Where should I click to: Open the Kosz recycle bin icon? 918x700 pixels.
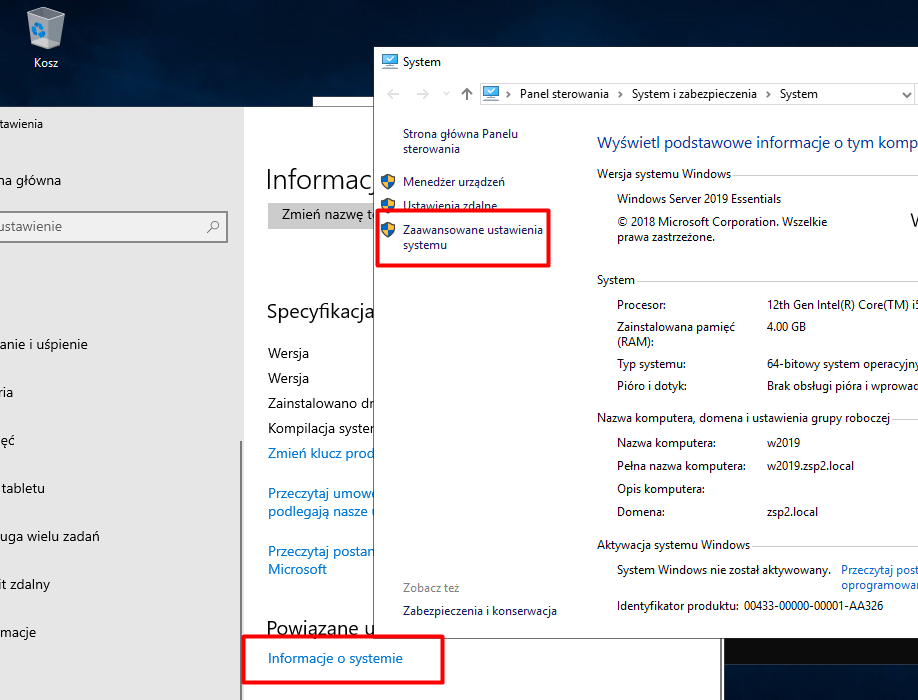pos(46,30)
